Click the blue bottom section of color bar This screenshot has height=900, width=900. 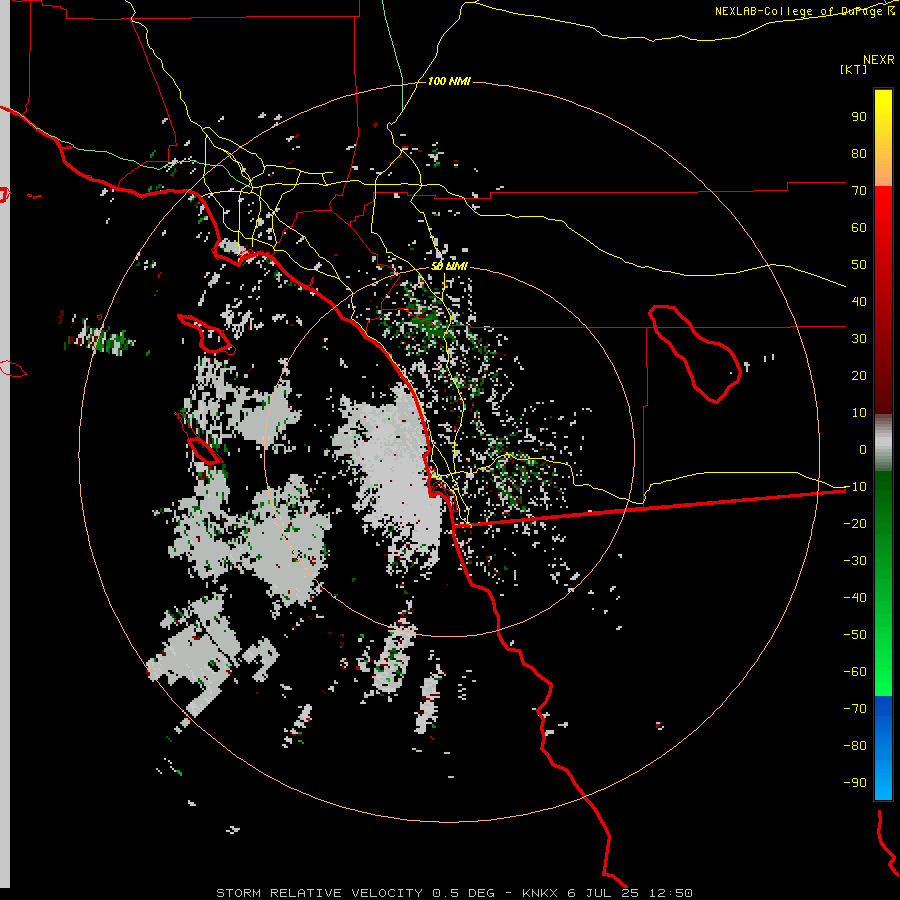pos(883,747)
